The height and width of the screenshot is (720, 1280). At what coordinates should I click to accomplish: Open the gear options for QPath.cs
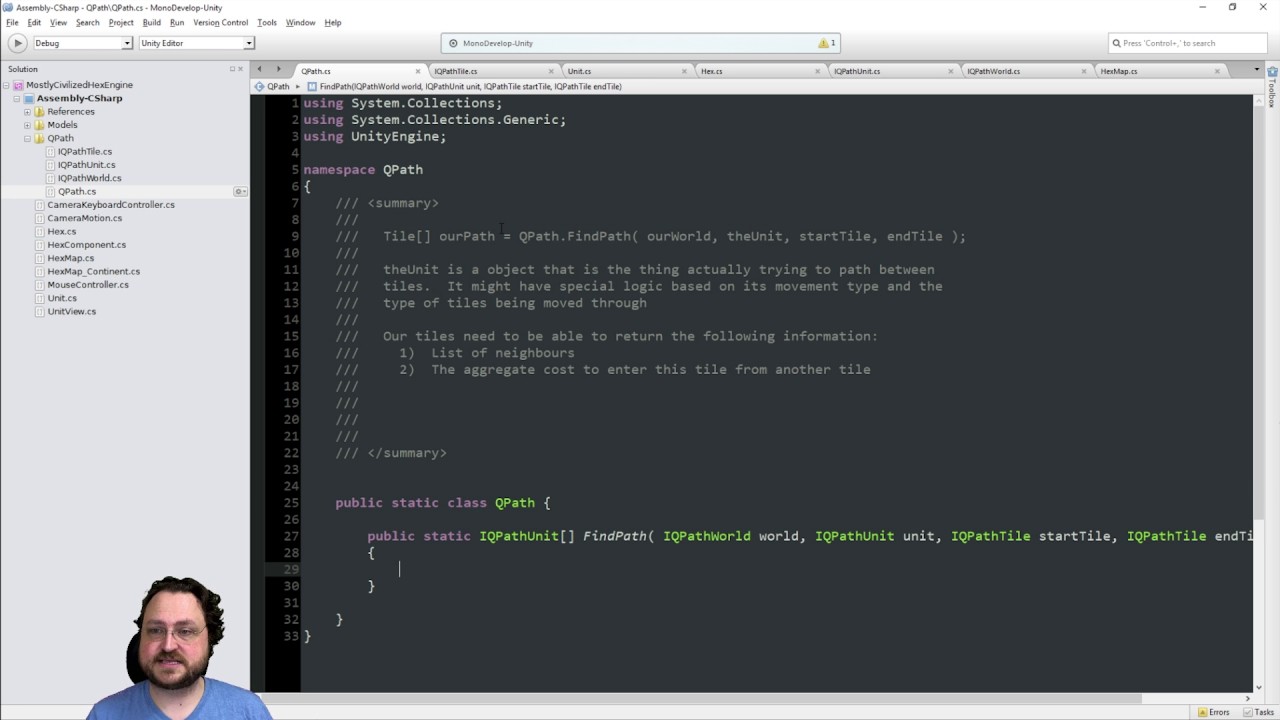pyautogui.click(x=240, y=191)
